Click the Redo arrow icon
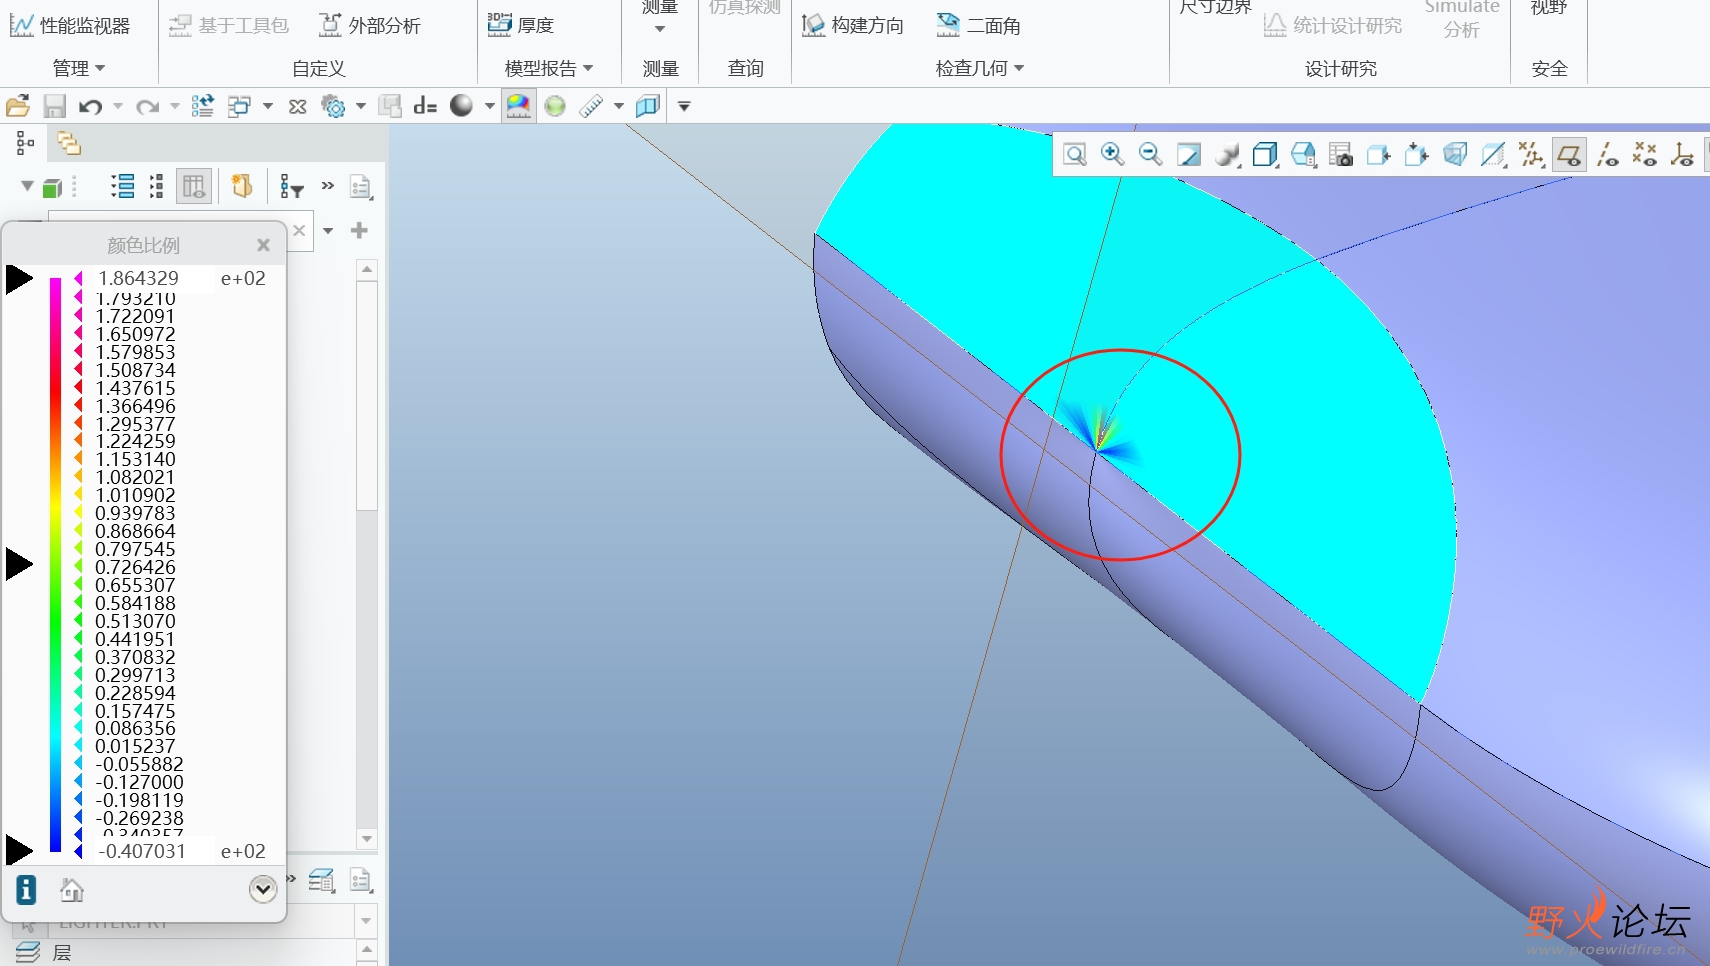 click(x=147, y=106)
